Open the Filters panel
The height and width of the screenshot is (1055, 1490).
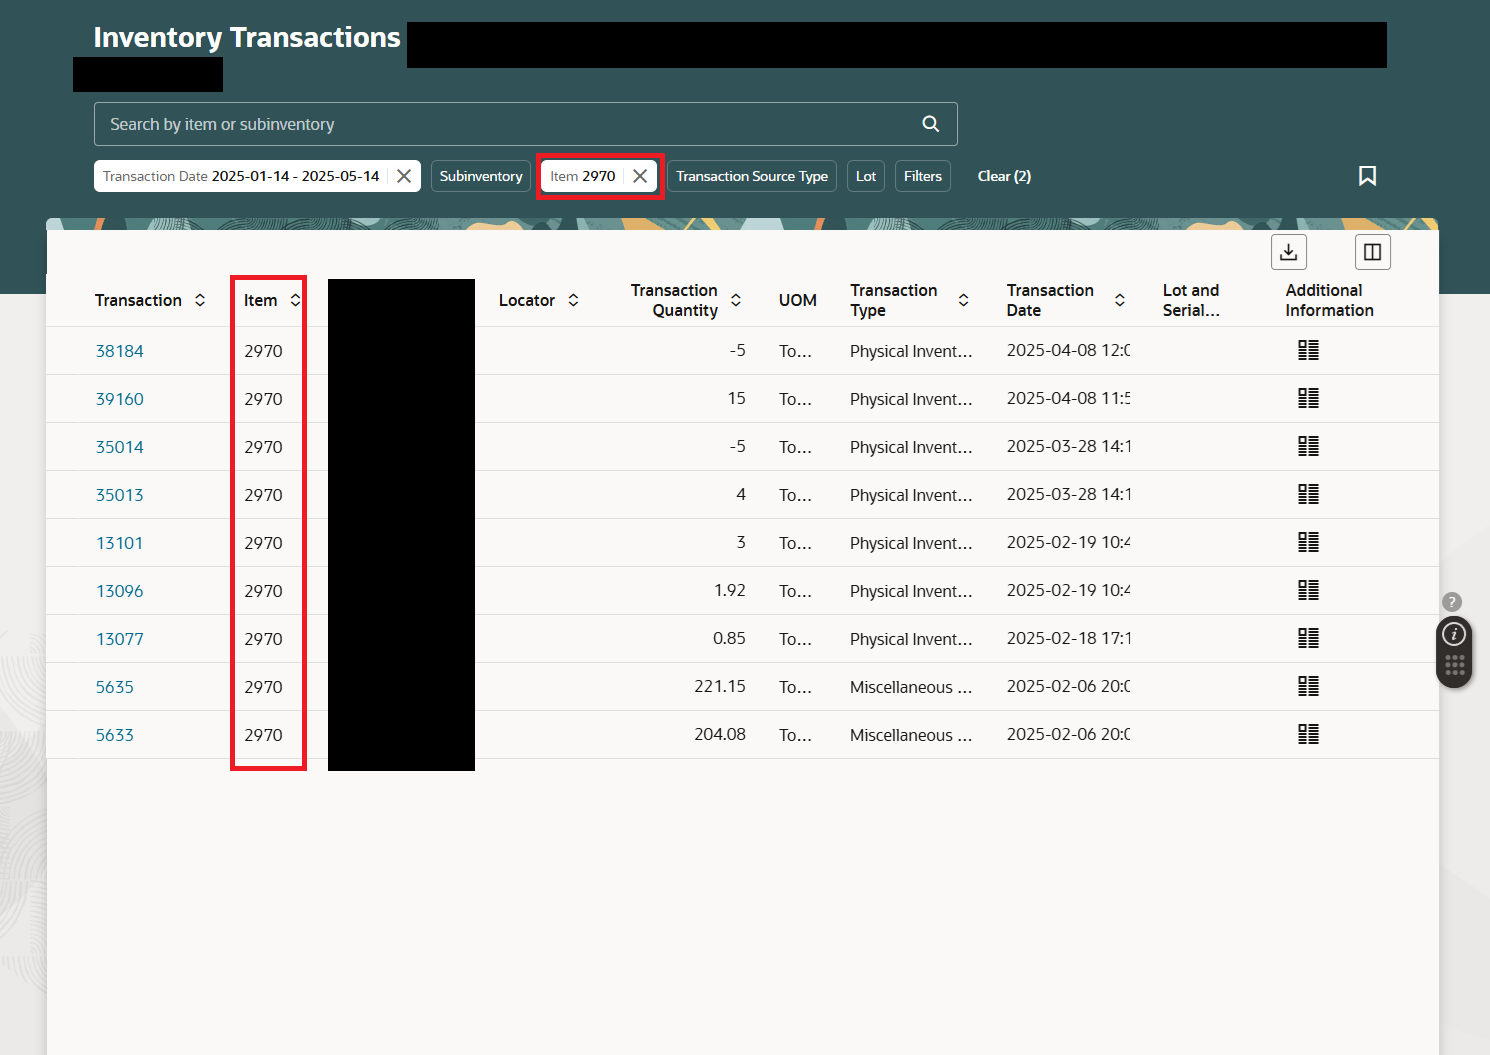922,176
